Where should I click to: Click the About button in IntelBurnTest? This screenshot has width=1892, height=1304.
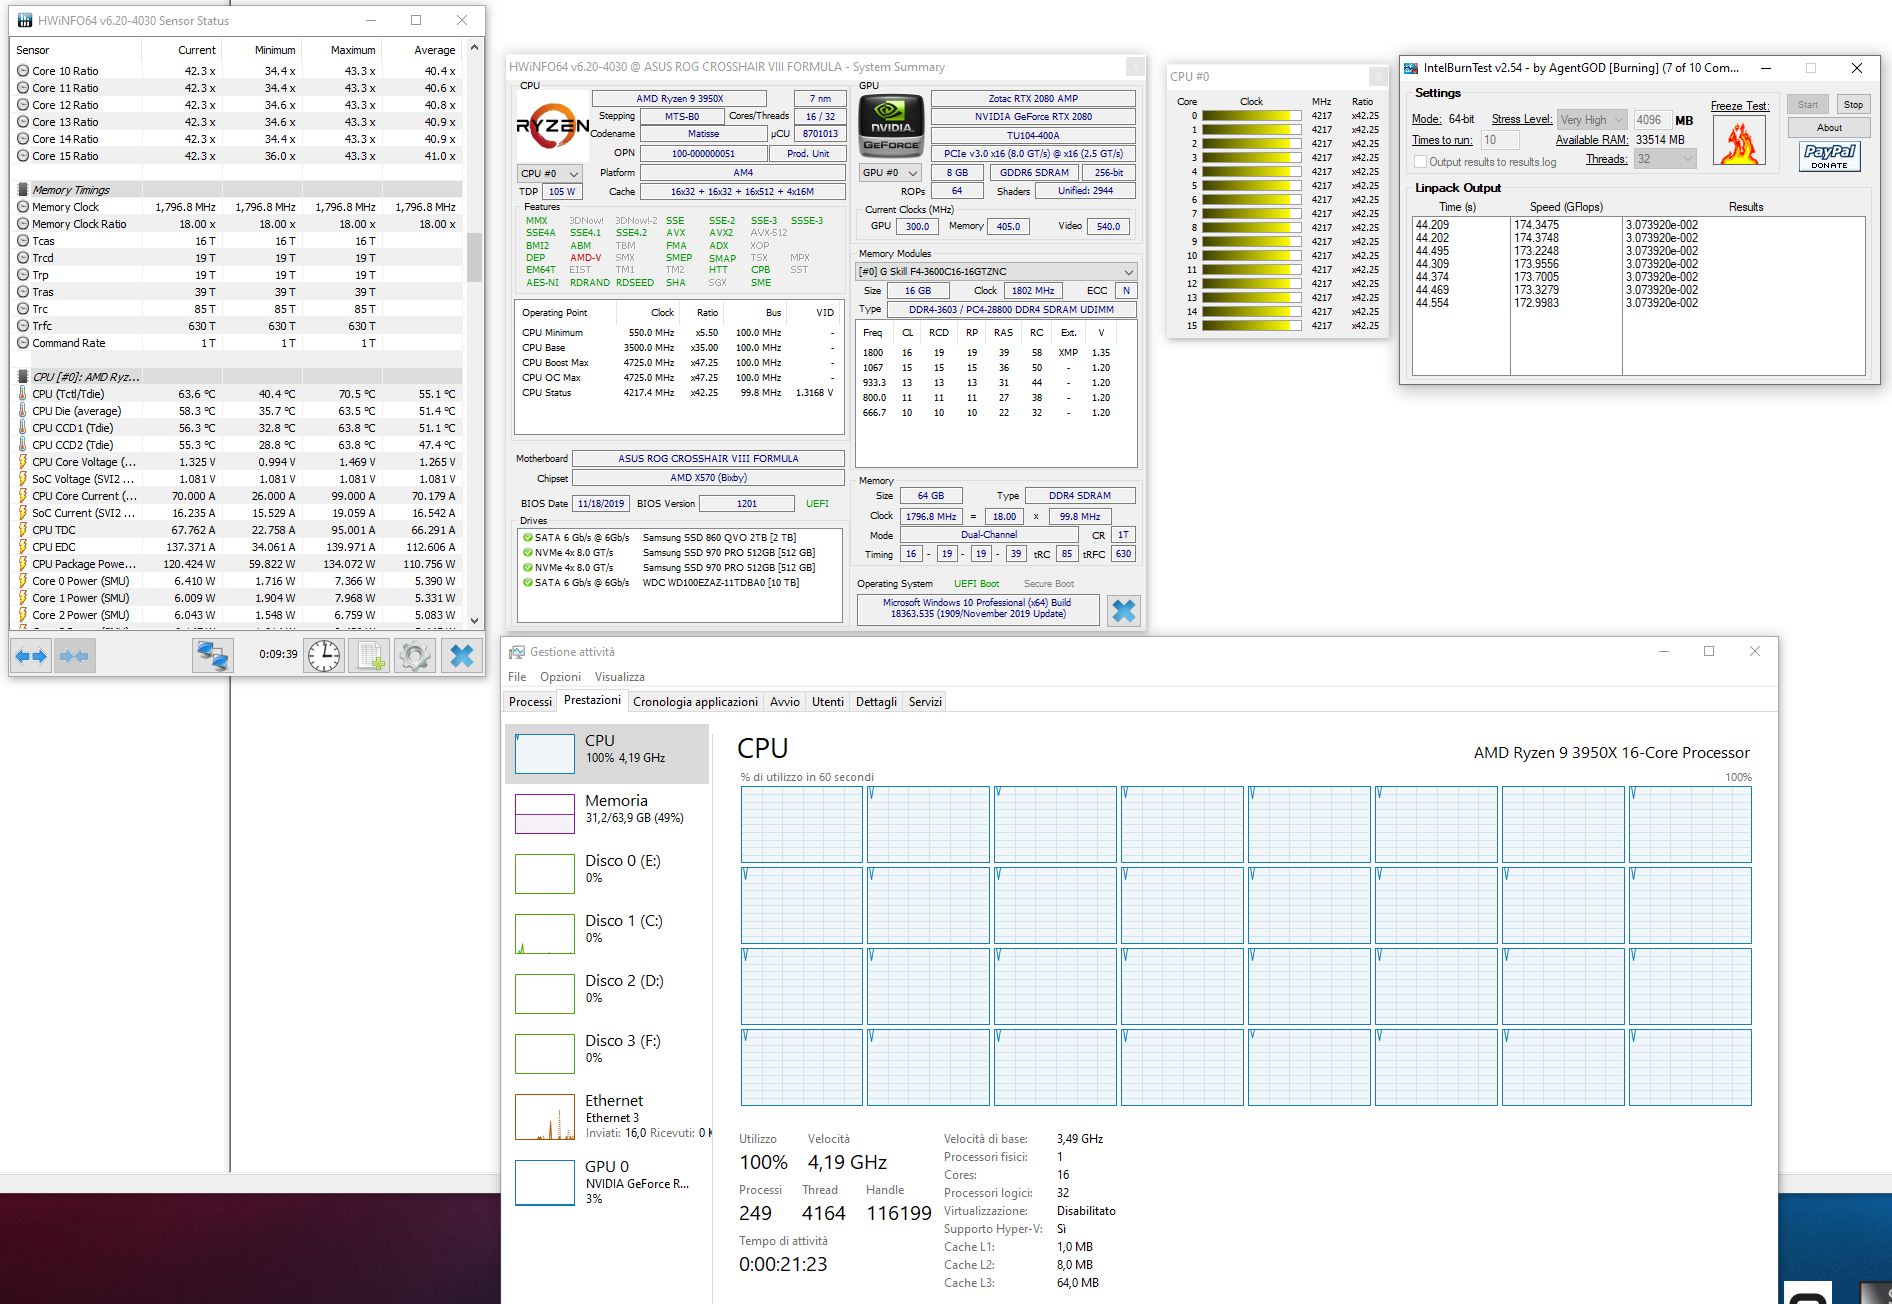[x=1829, y=127]
